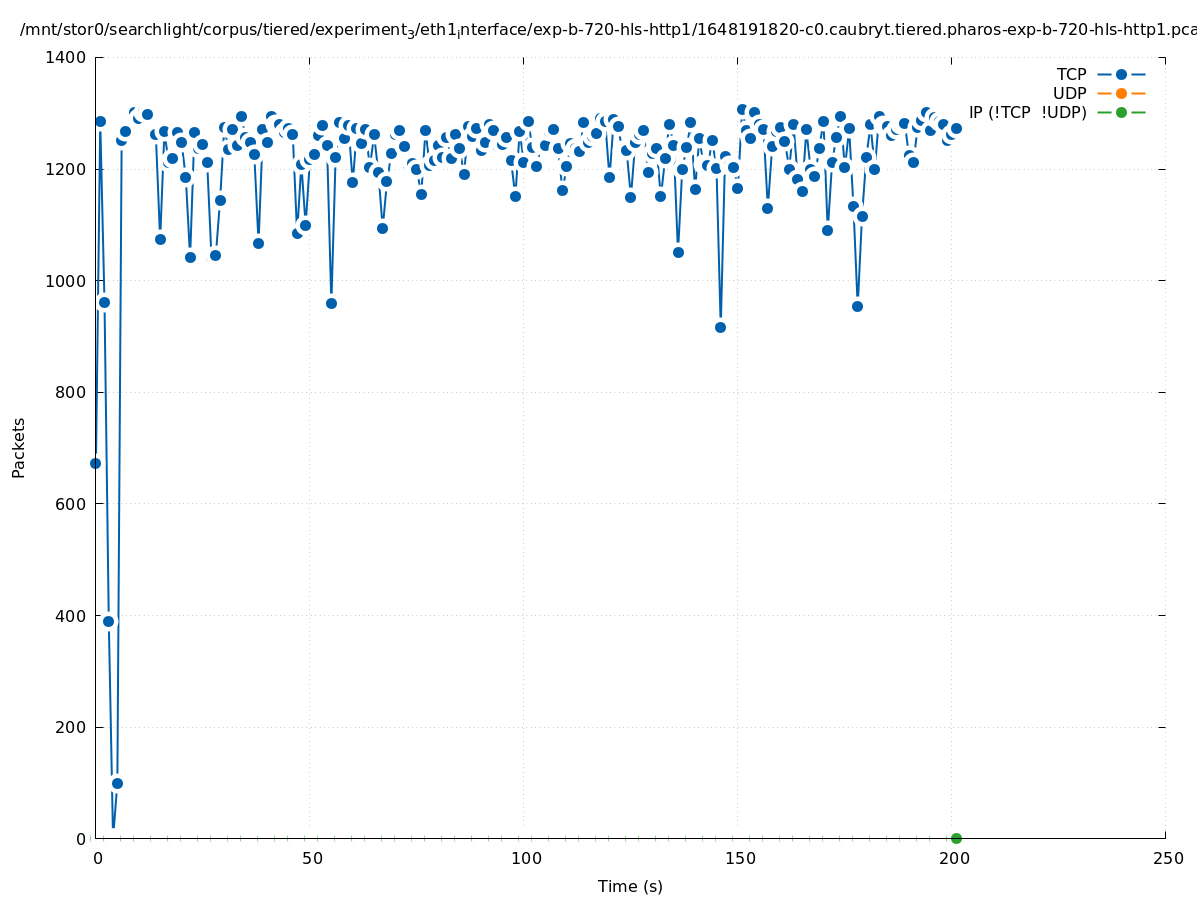
Task: Click the orange UDP legend marker
Action: (x=1121, y=93)
